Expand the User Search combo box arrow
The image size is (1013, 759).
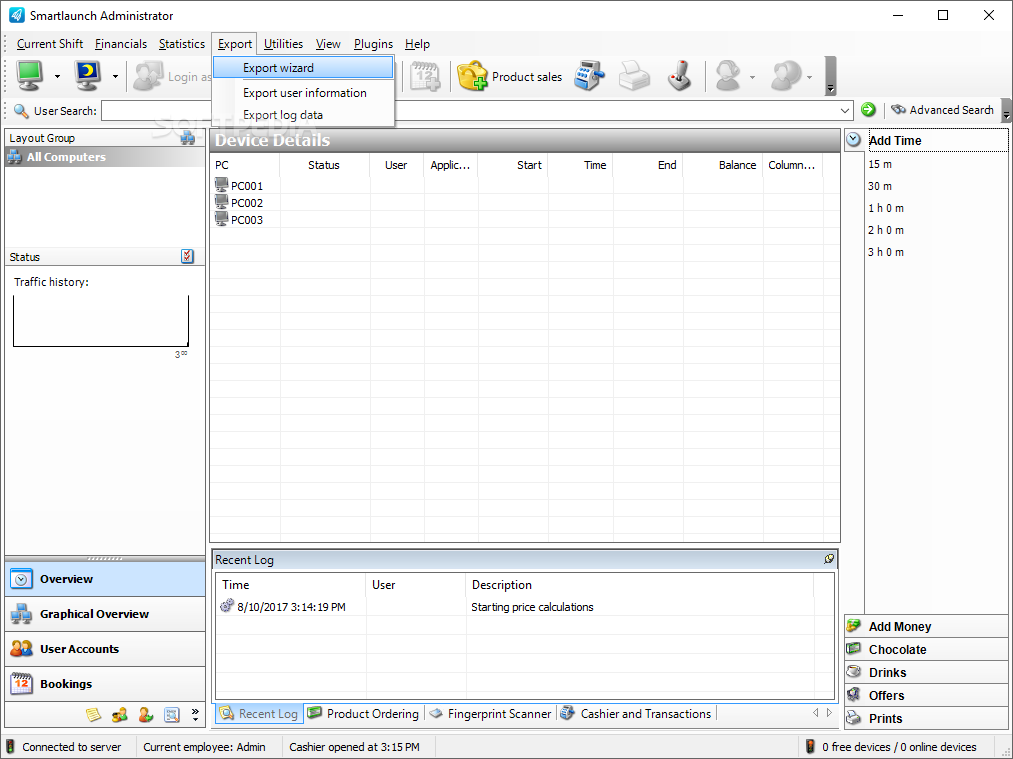844,110
